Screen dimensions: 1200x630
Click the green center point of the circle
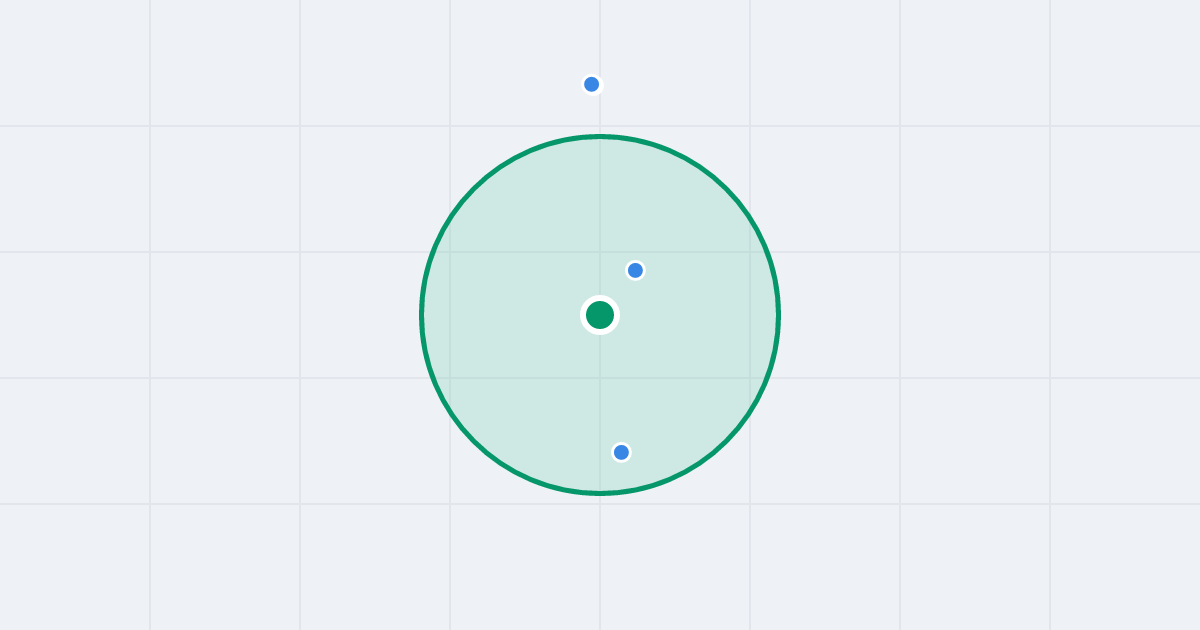(x=600, y=315)
